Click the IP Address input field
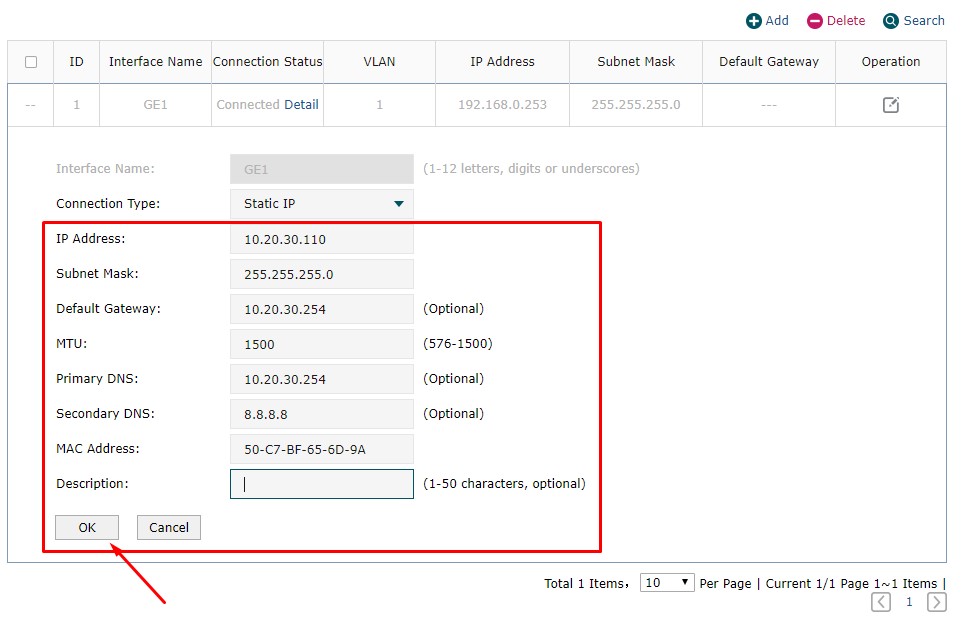 (321, 239)
